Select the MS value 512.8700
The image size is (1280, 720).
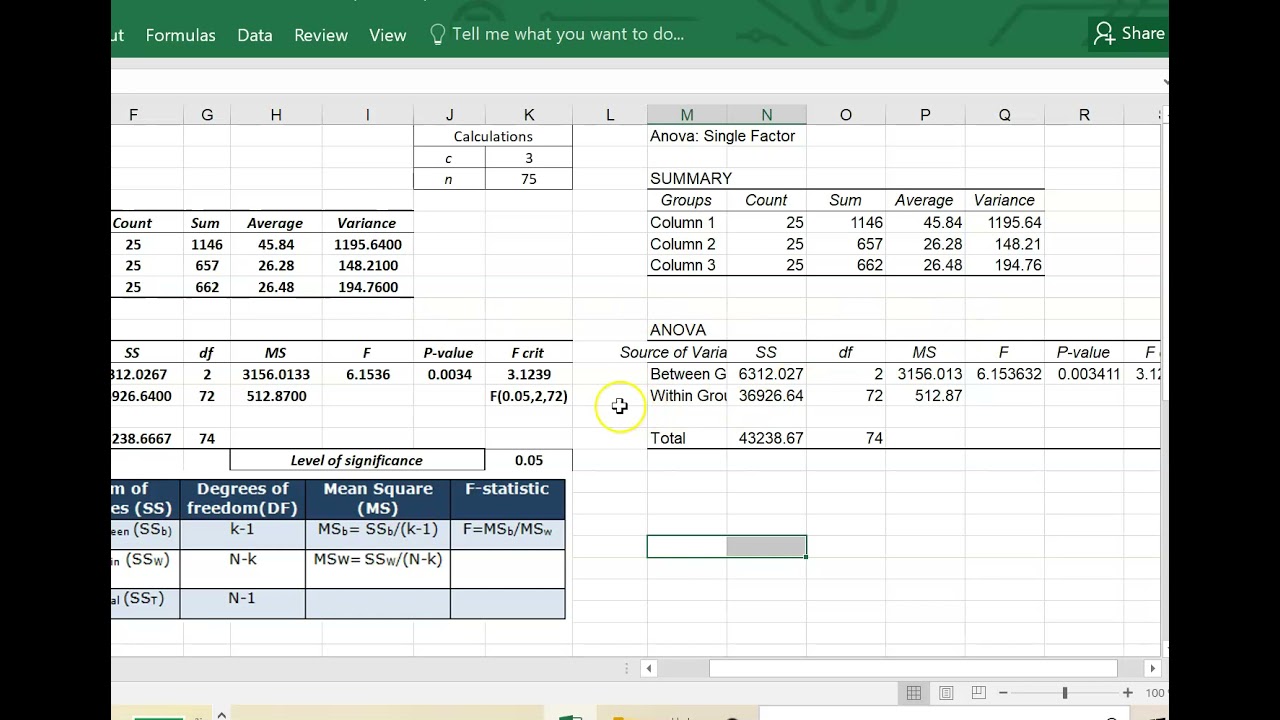pos(276,396)
